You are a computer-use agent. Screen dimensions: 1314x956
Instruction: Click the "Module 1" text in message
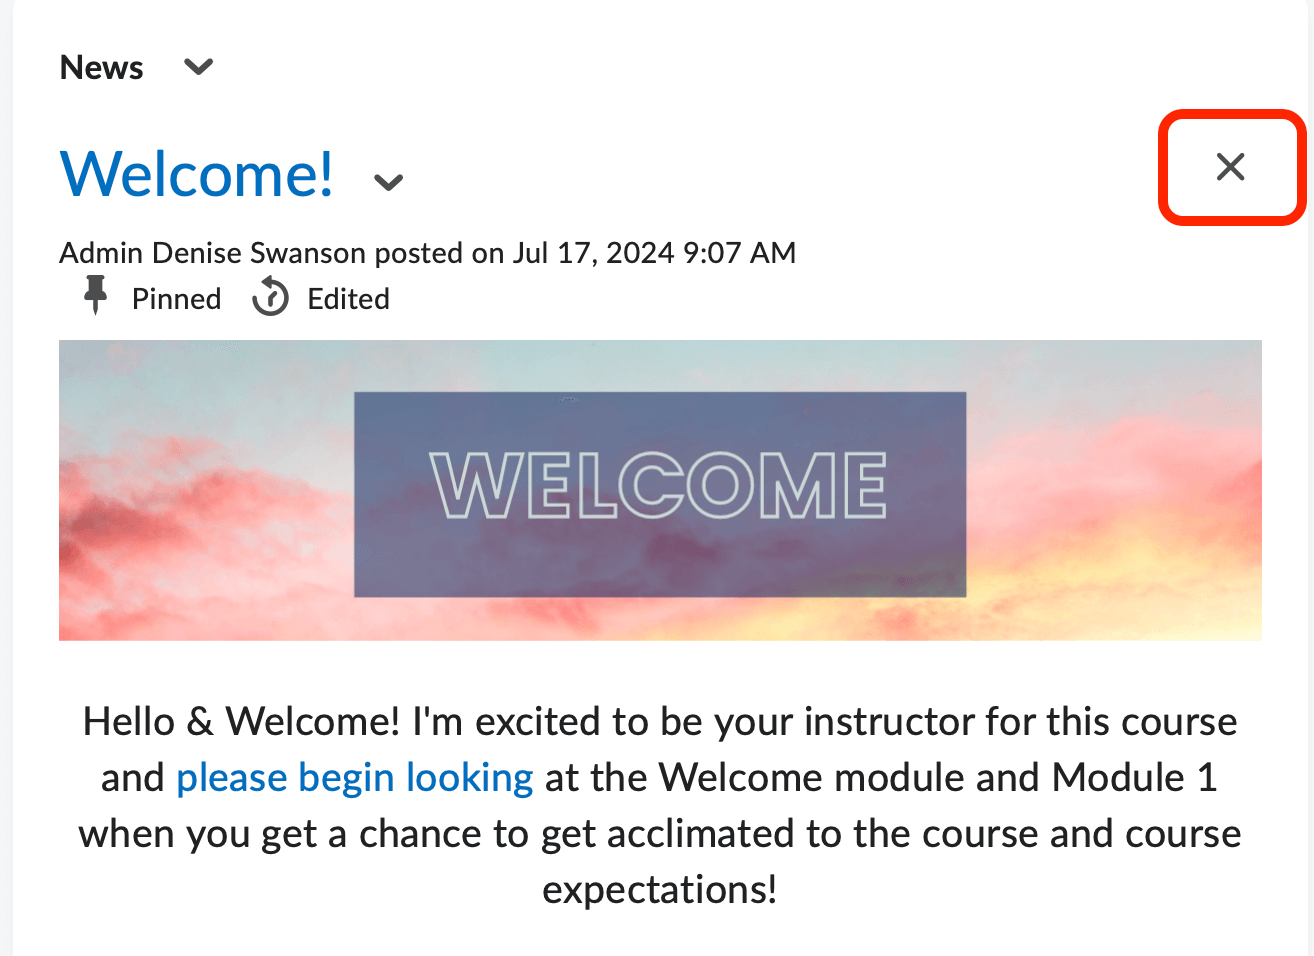pyautogui.click(x=1134, y=777)
